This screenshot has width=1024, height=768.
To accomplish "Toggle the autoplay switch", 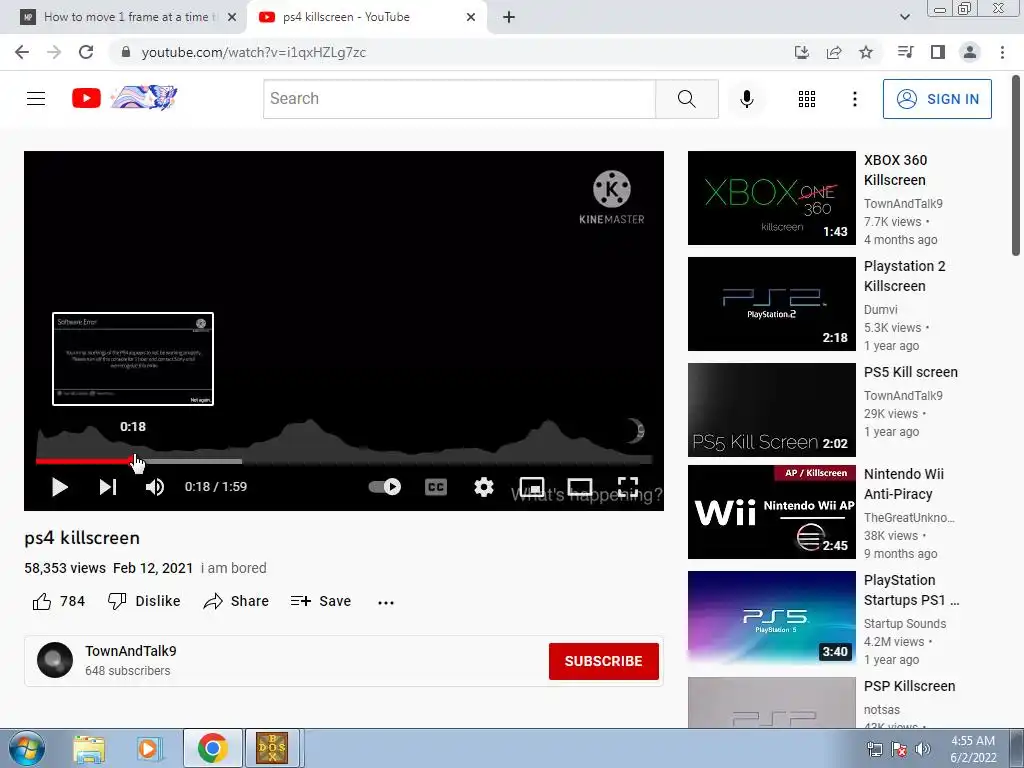I will [385, 487].
